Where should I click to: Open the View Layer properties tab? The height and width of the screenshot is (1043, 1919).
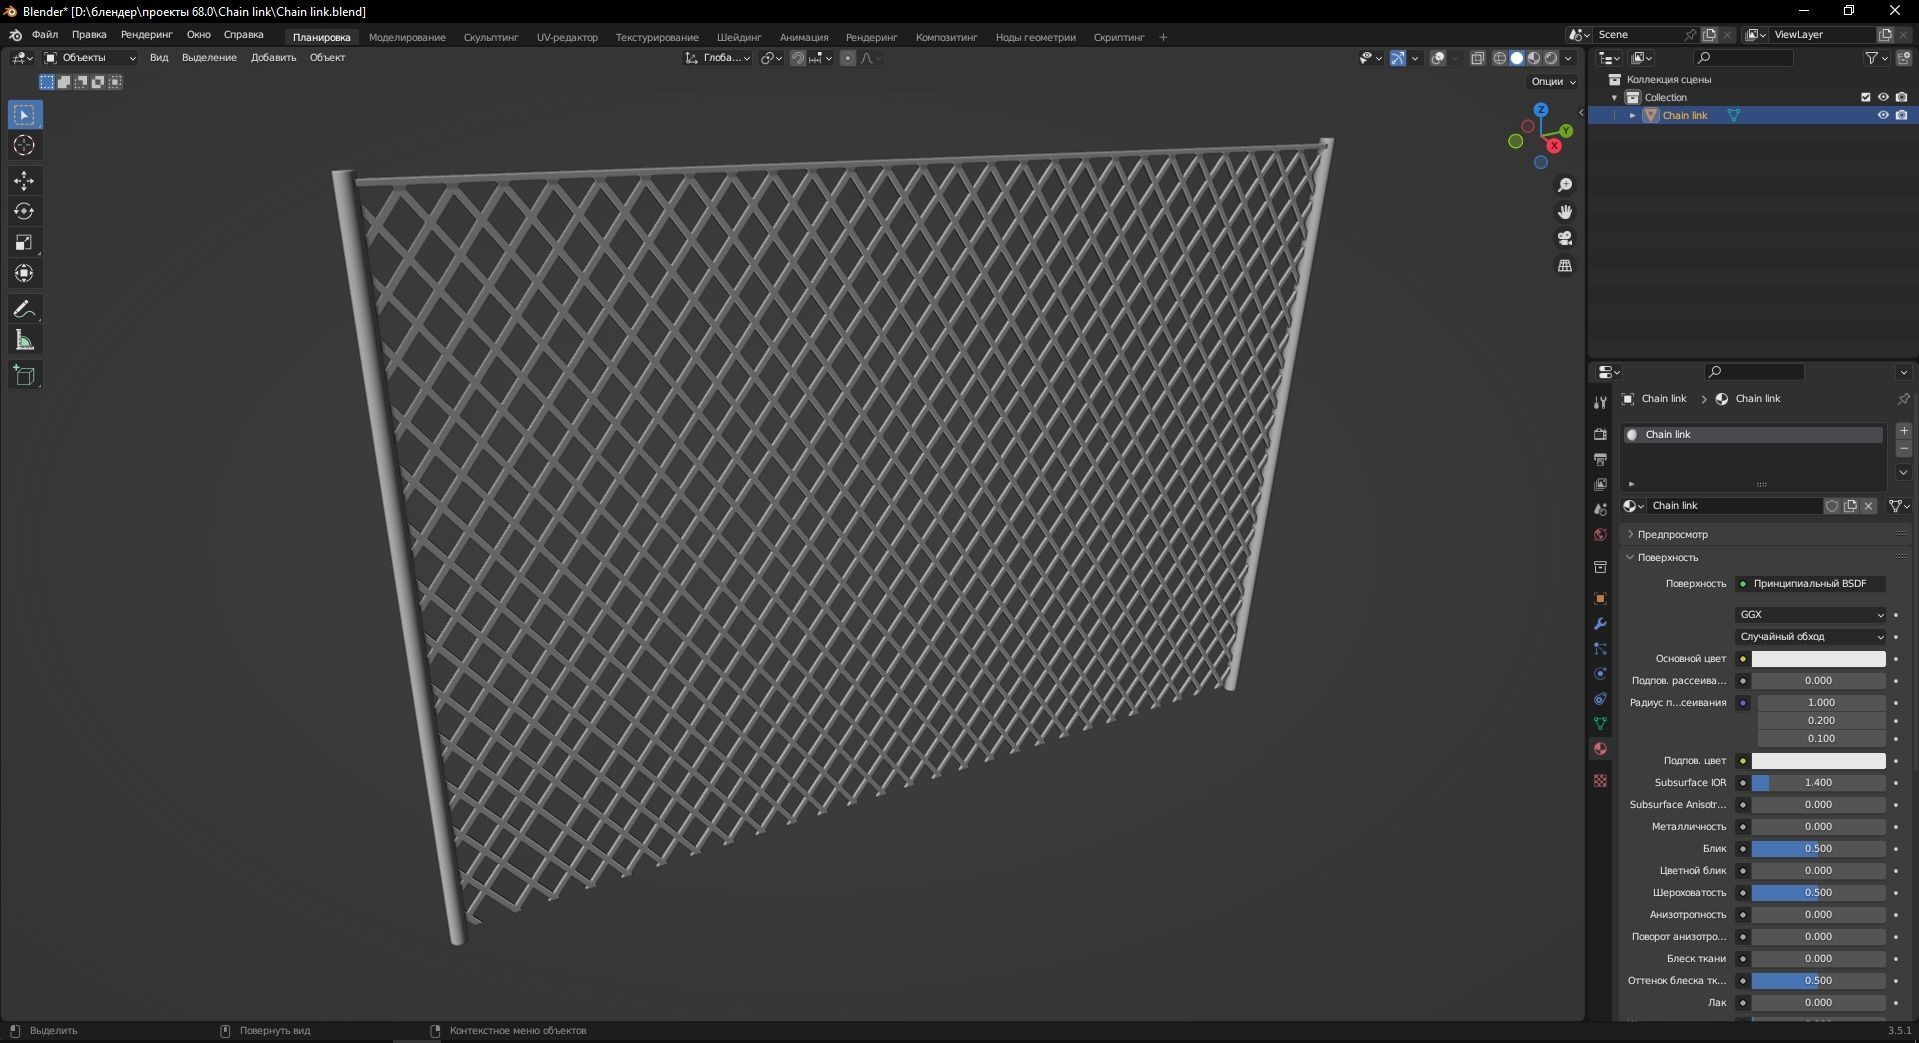pyautogui.click(x=1600, y=484)
